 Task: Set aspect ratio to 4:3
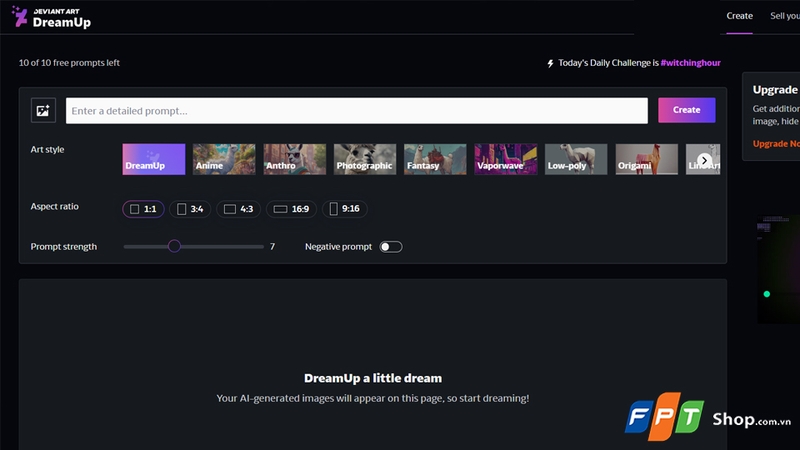[x=238, y=209]
